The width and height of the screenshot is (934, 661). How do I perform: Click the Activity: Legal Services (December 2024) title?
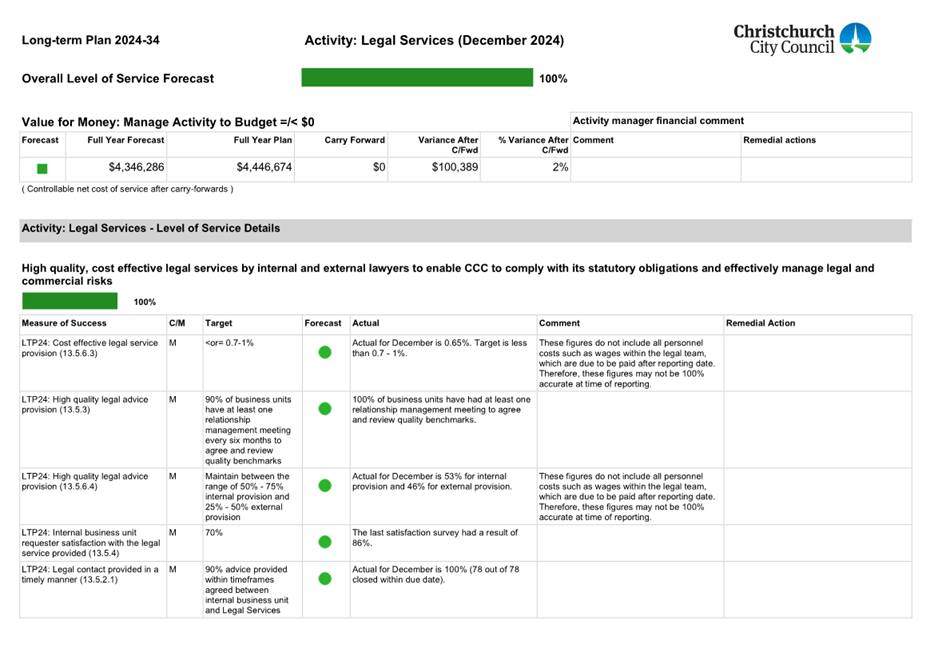pos(434,41)
